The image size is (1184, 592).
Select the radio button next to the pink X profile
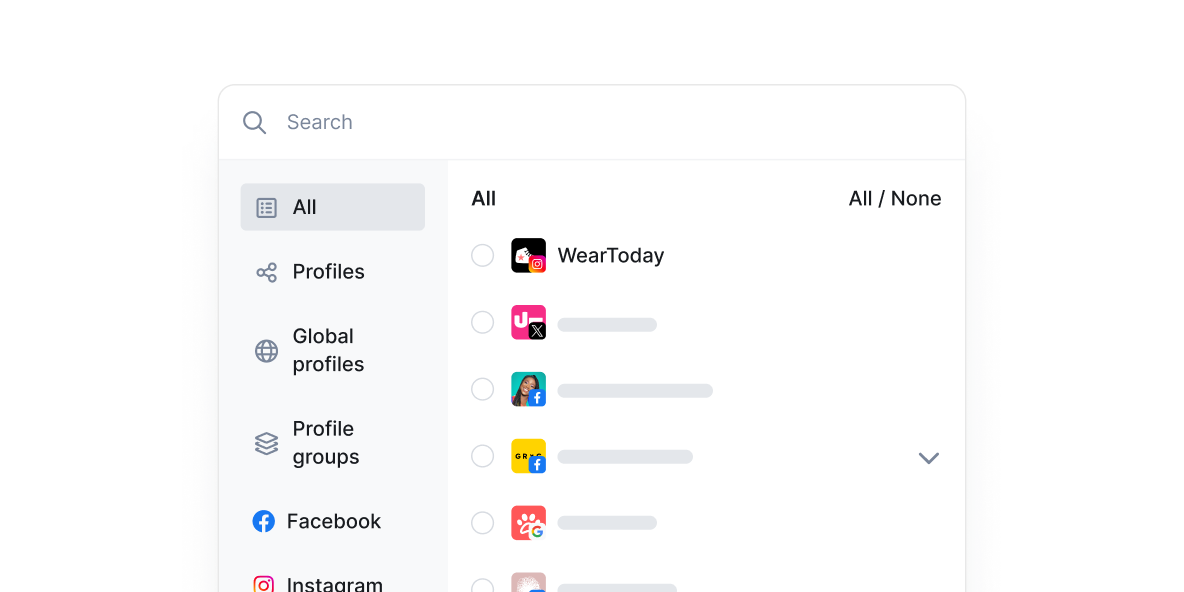point(482,322)
